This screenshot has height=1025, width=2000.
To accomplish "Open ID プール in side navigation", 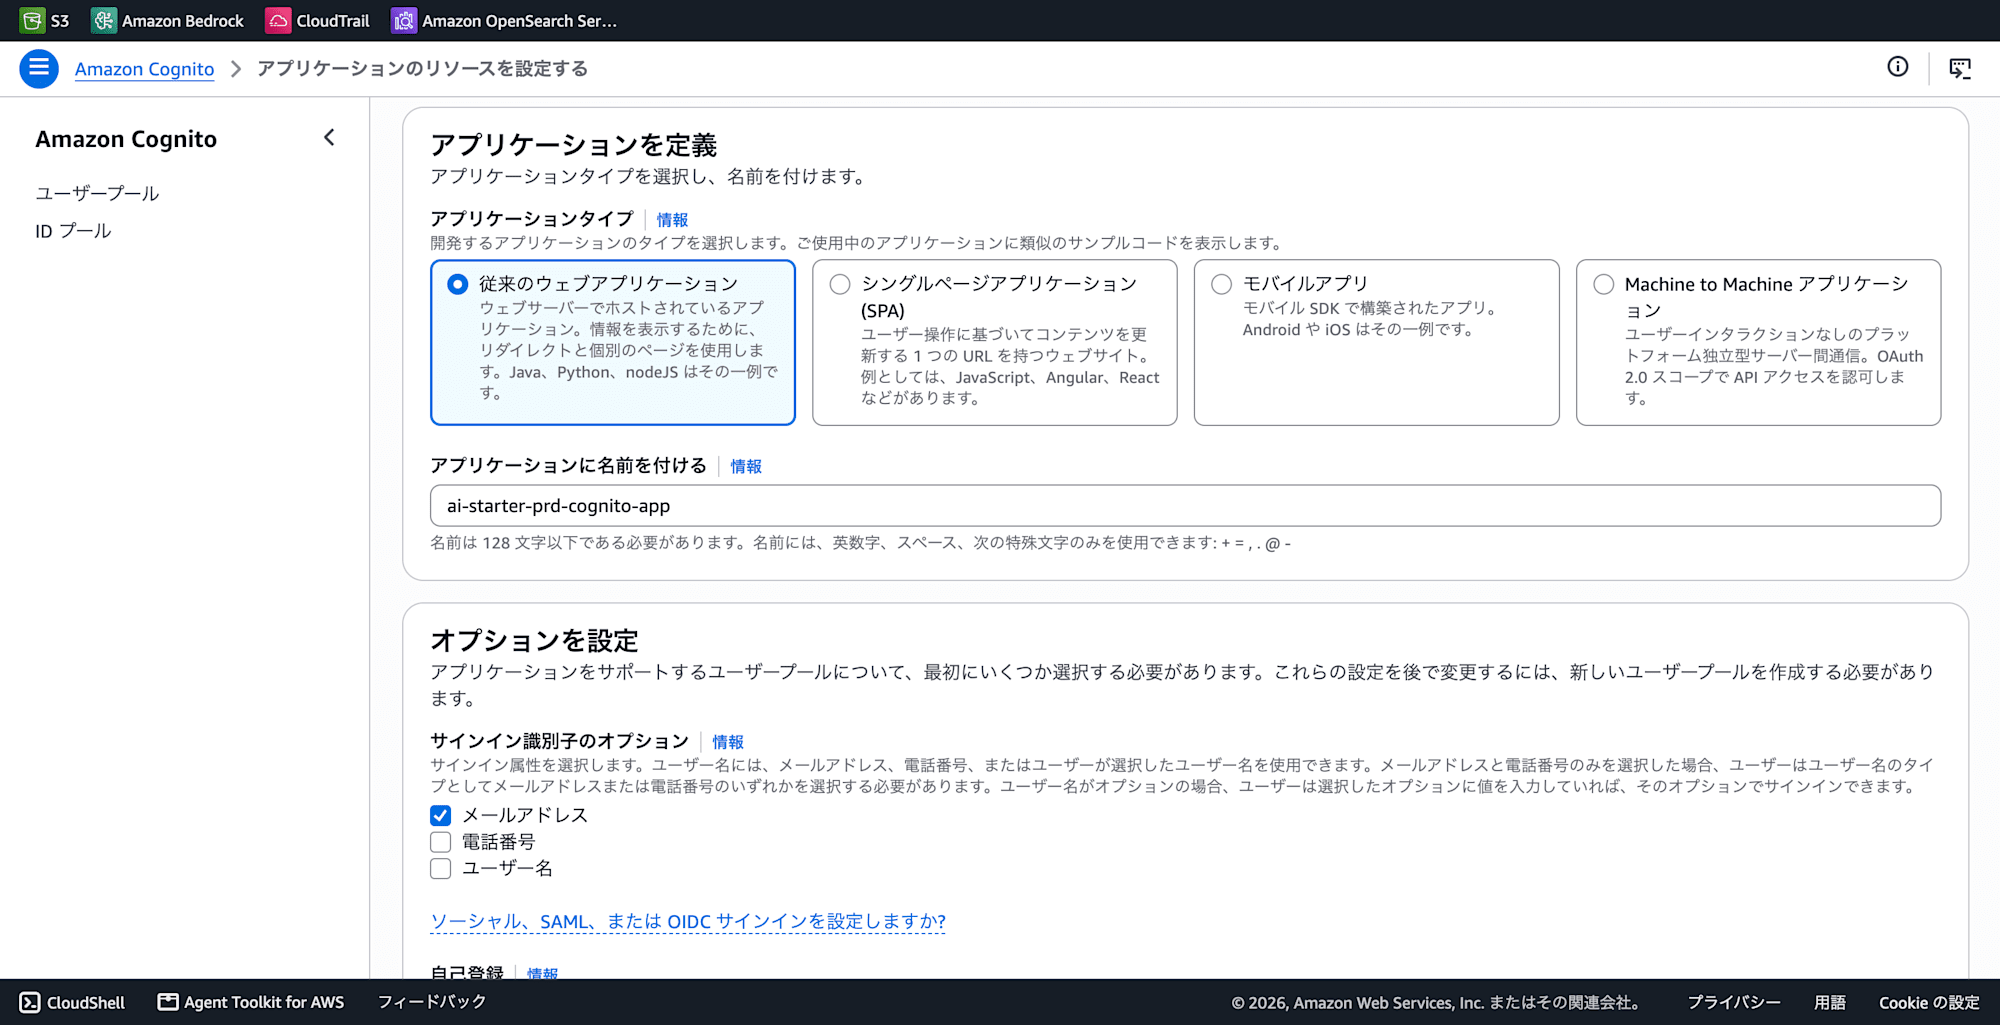I will coord(73,231).
